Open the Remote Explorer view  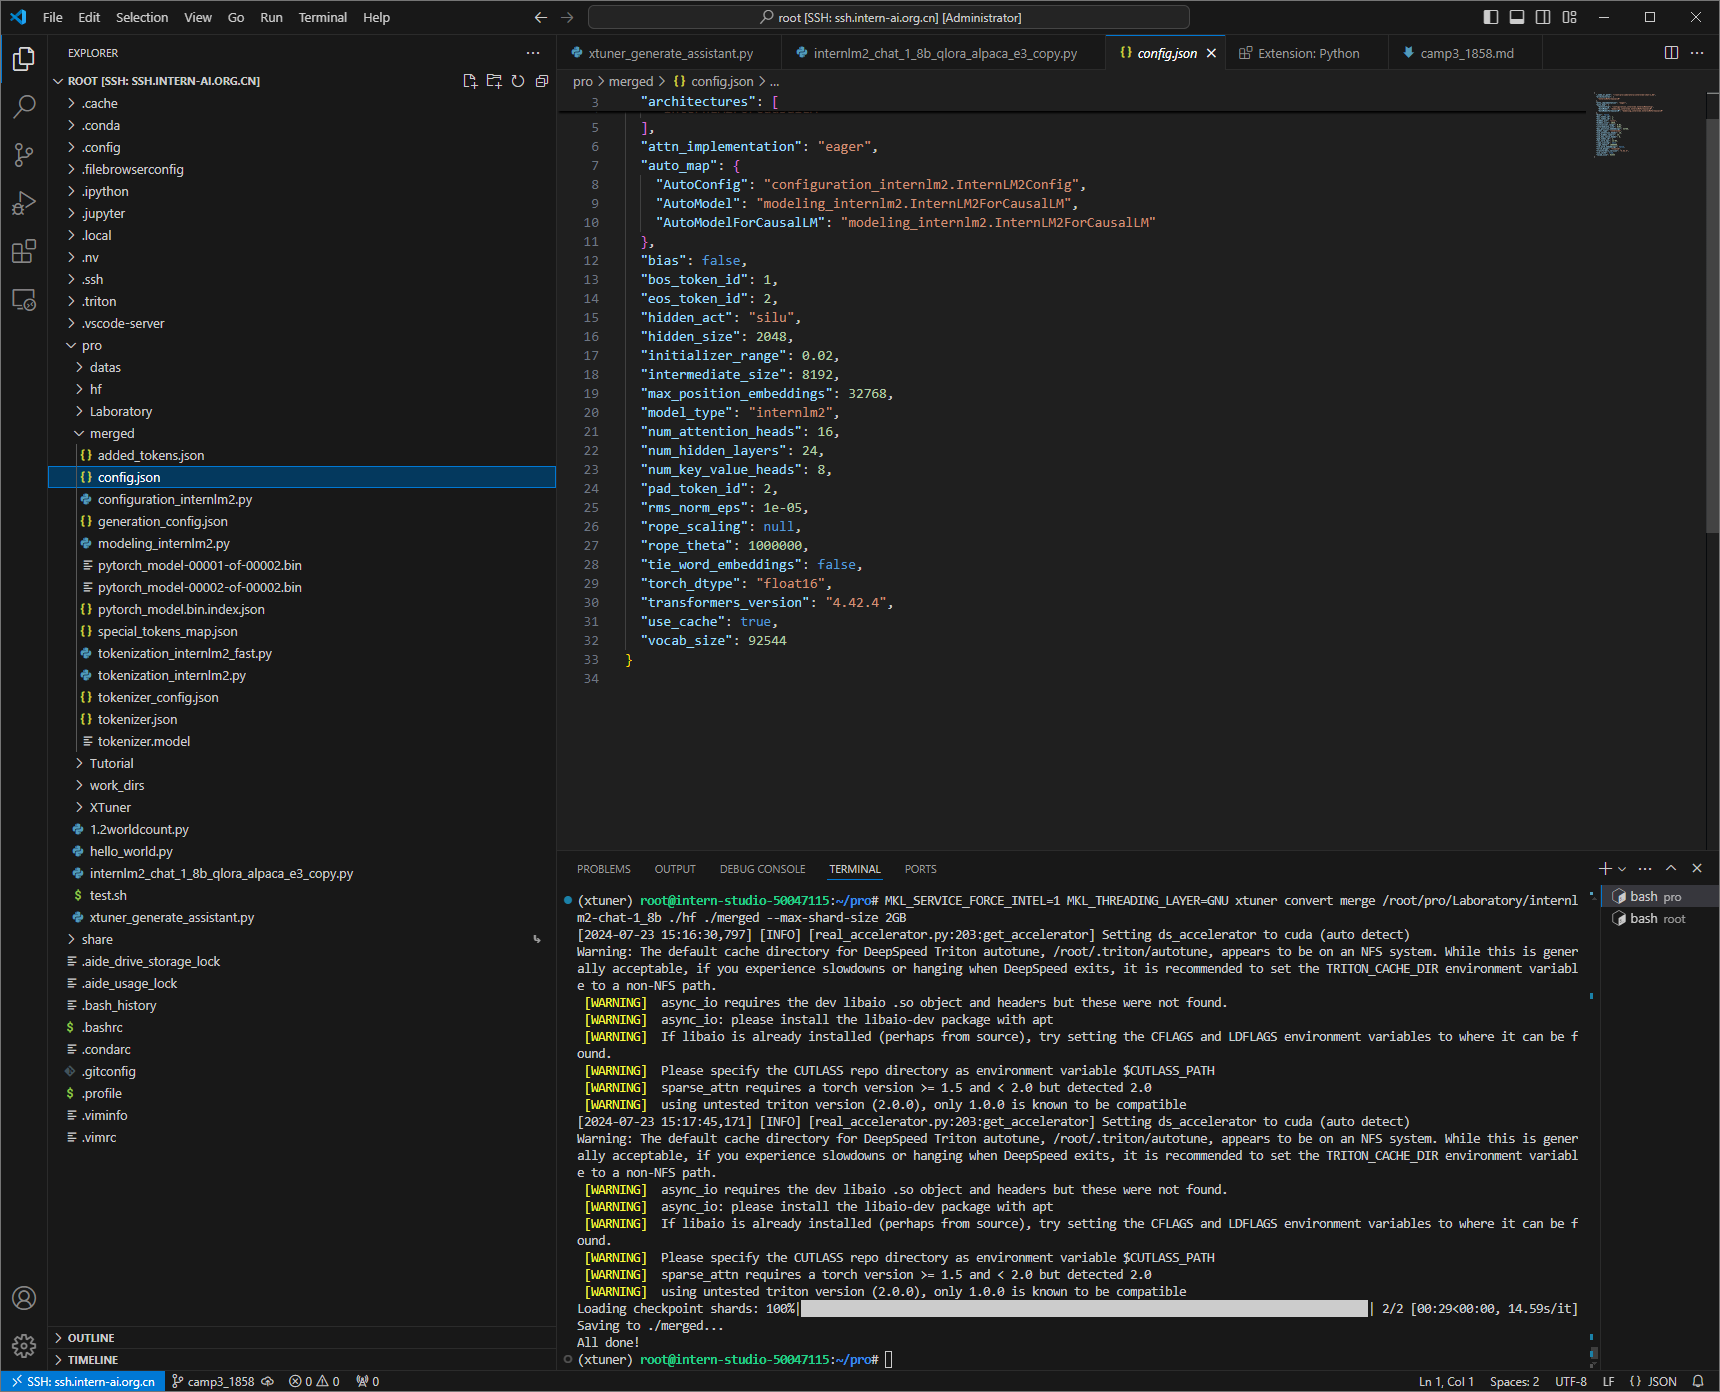[24, 299]
